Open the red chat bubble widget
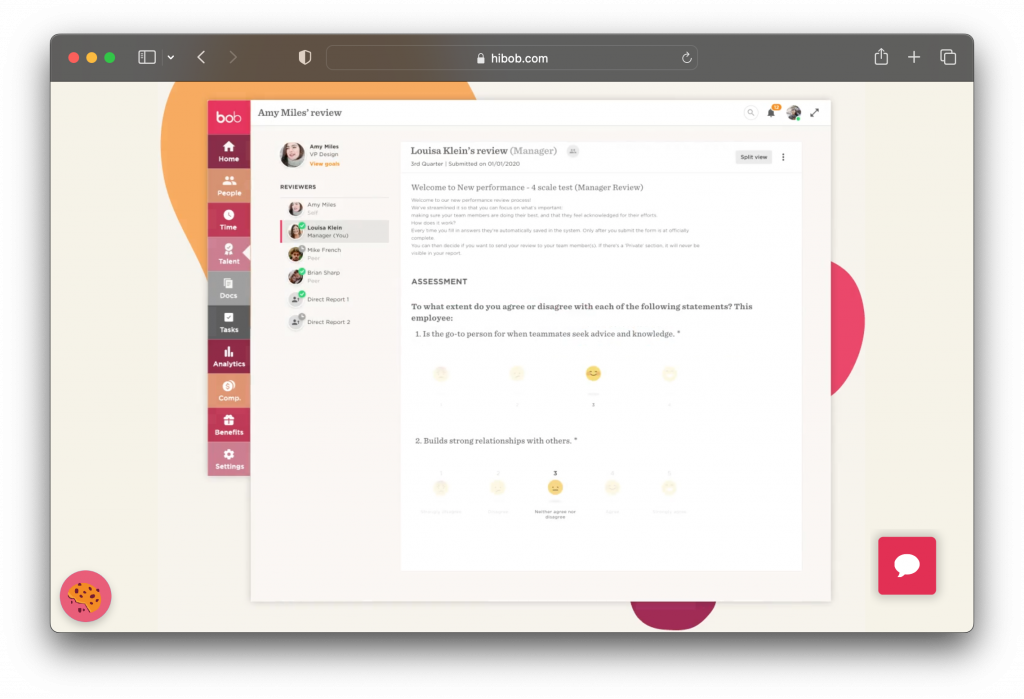This screenshot has height=699, width=1024. pyautogui.click(x=906, y=565)
